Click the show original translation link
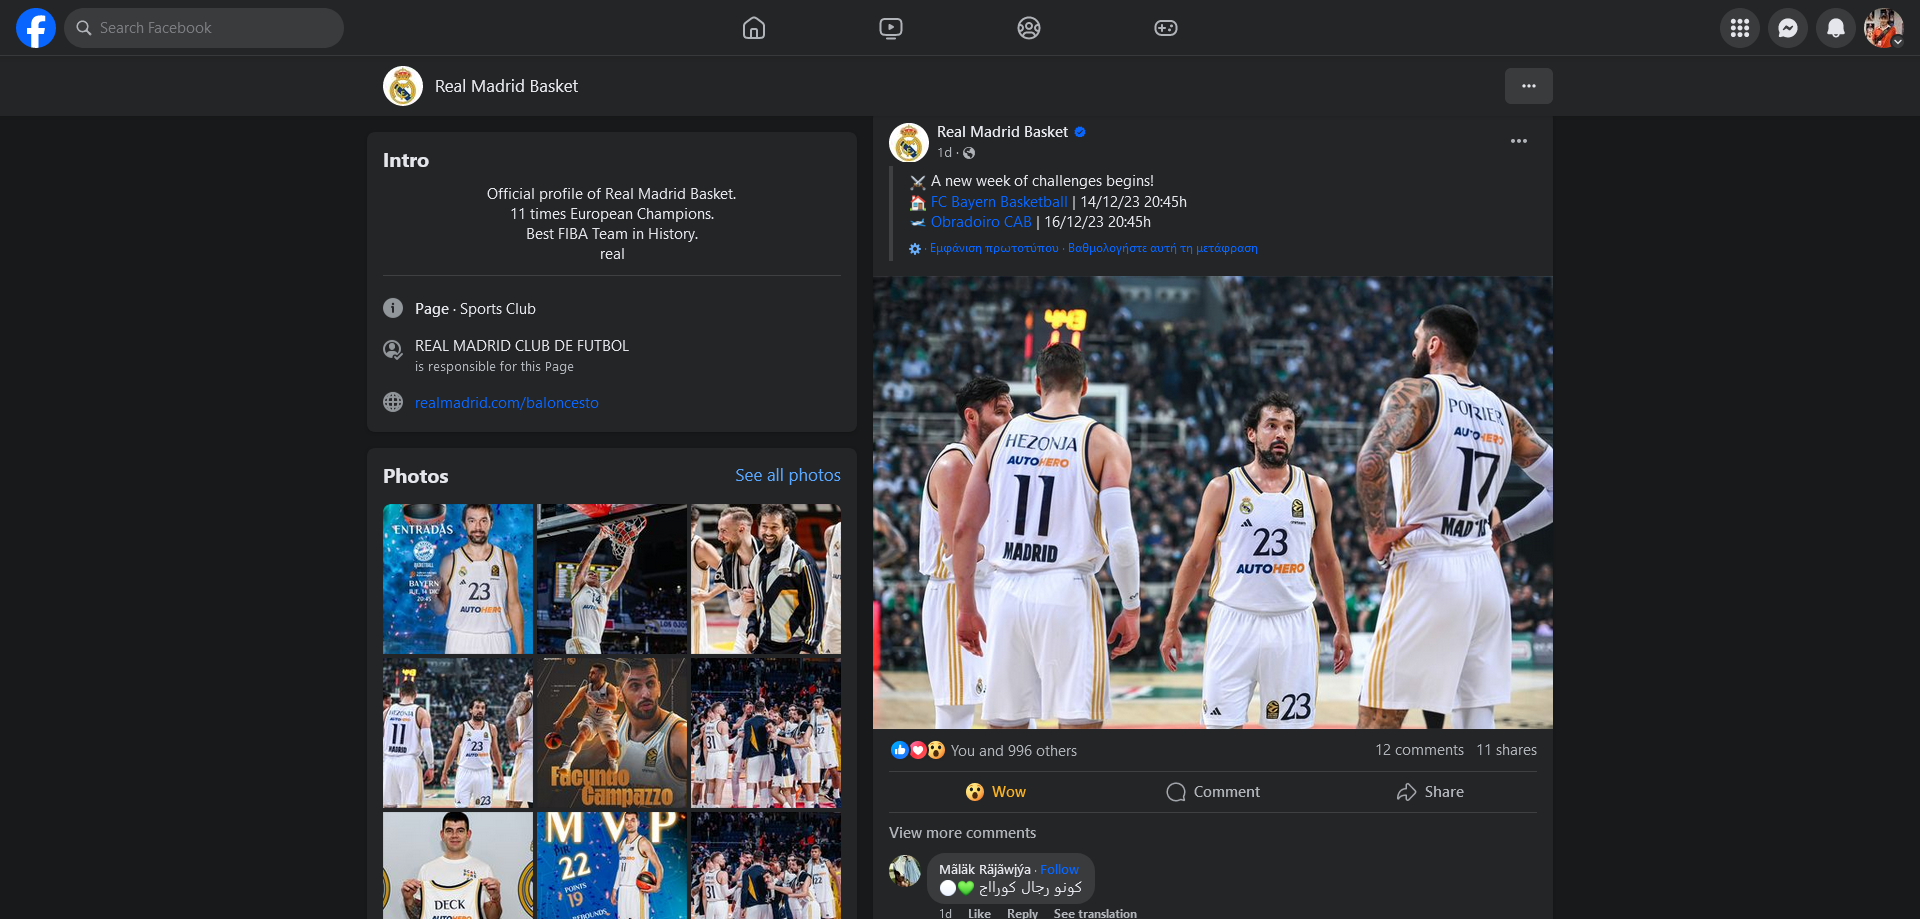 pyautogui.click(x=994, y=248)
